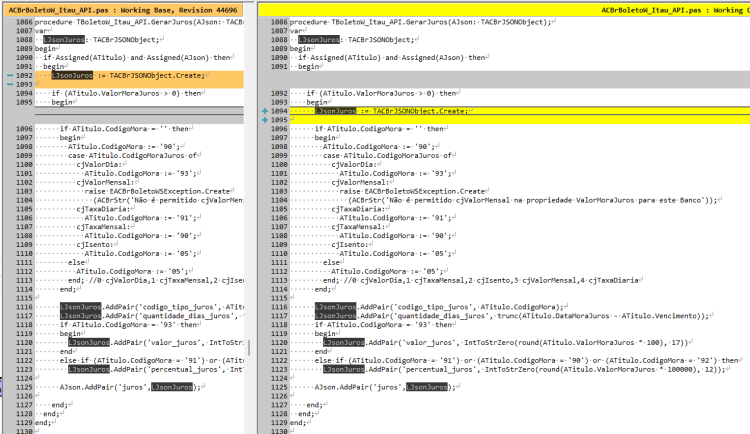Screen dimensions: 750x434
Task: Click "AJson.AddPair('juros',LJsonJuros);" in right pane
Action: tap(386, 387)
